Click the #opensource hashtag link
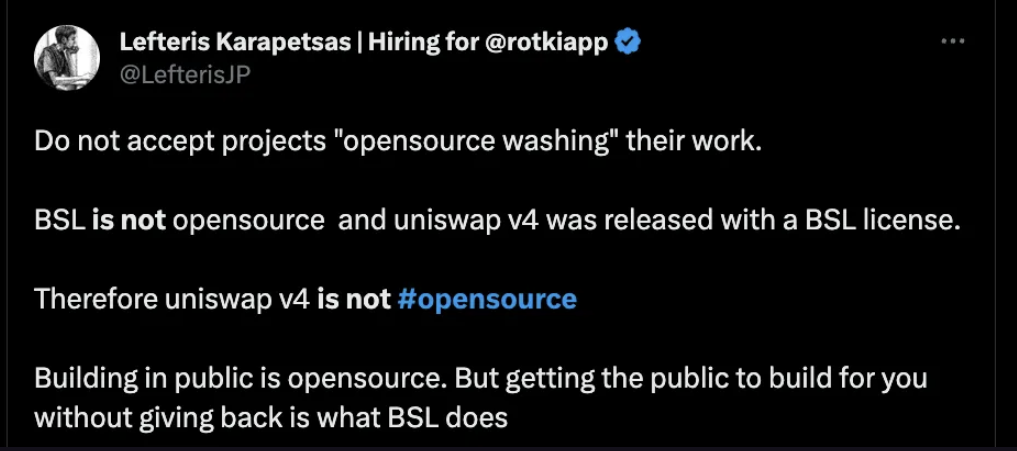The image size is (1017, 451). [486, 299]
